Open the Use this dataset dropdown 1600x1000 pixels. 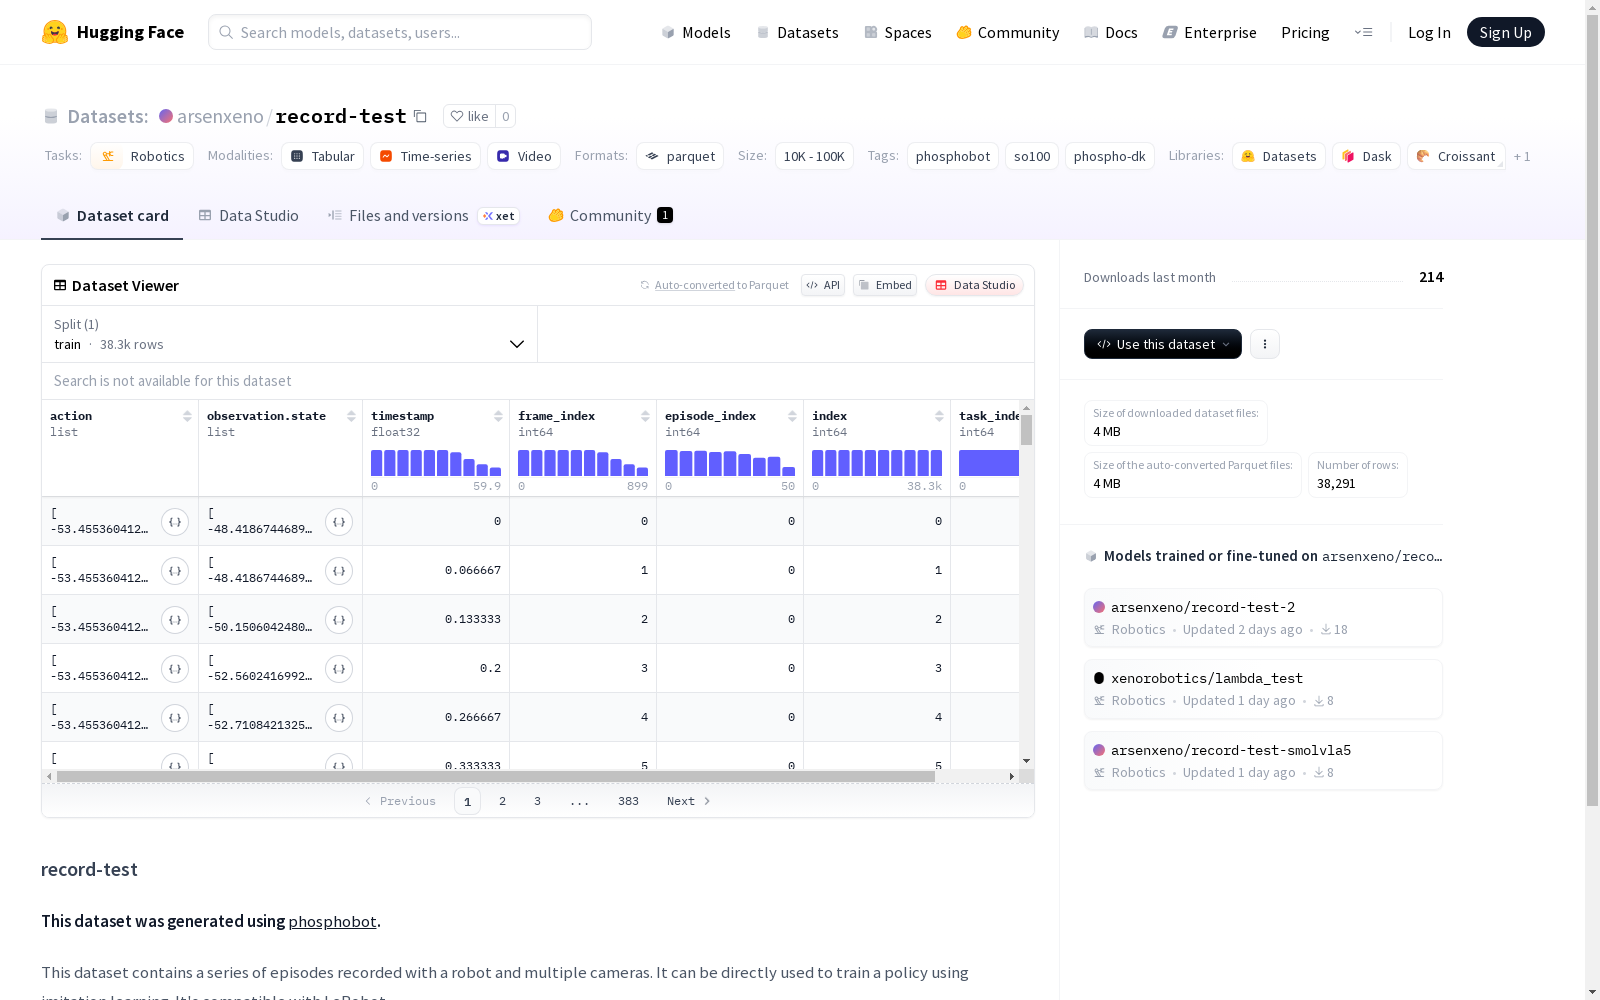1163,344
